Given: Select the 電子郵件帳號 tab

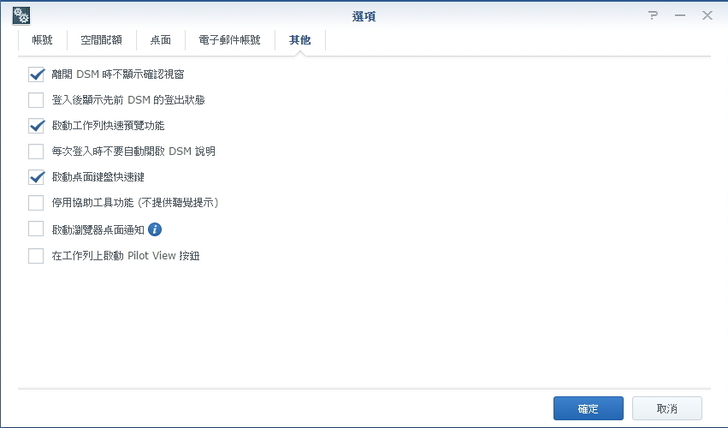Looking at the screenshot, I should tap(230, 40).
